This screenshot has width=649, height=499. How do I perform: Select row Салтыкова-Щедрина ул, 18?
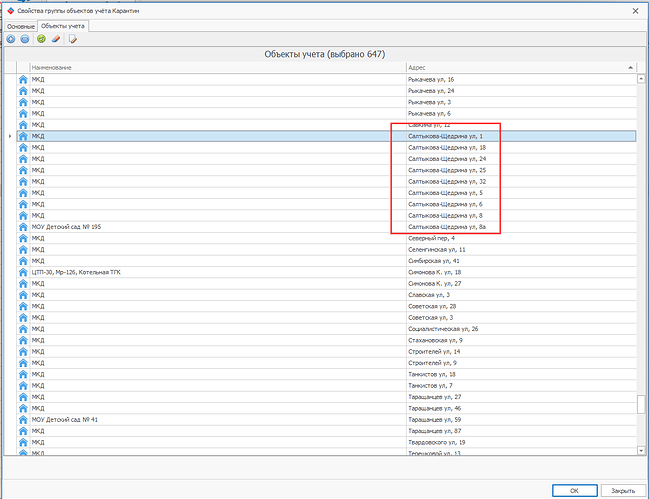[327, 147]
